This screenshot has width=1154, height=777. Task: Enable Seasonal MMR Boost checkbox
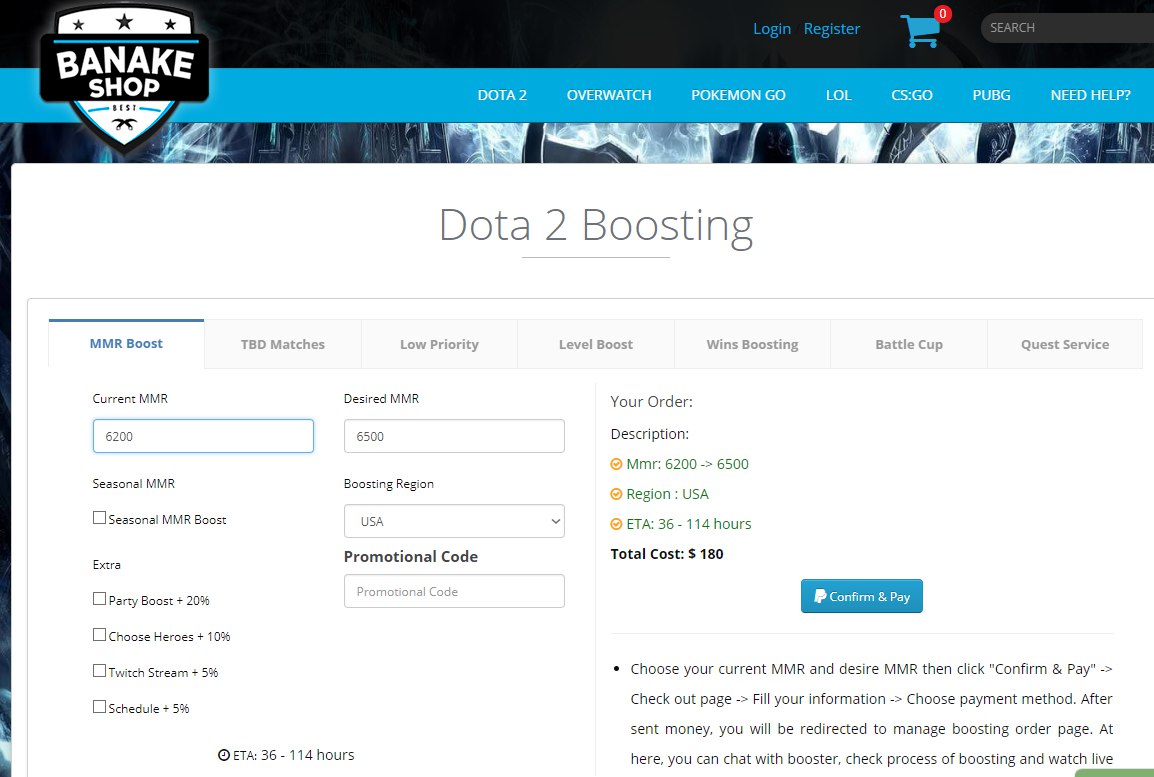pyautogui.click(x=99, y=518)
